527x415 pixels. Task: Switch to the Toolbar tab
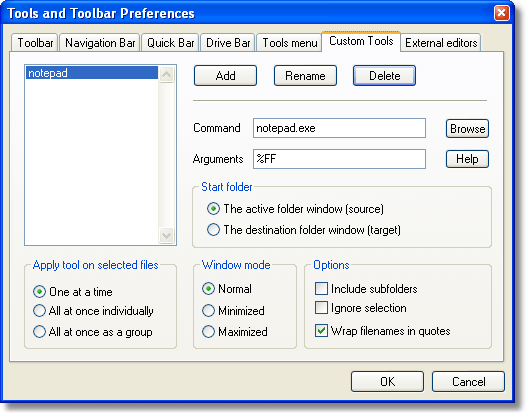coord(35,43)
